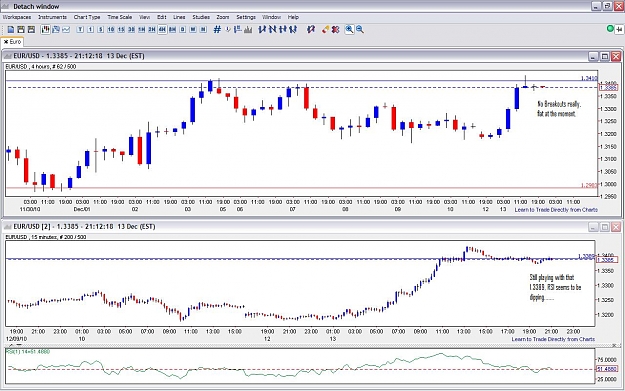Click the 1.2983 support level label

pos(589,185)
